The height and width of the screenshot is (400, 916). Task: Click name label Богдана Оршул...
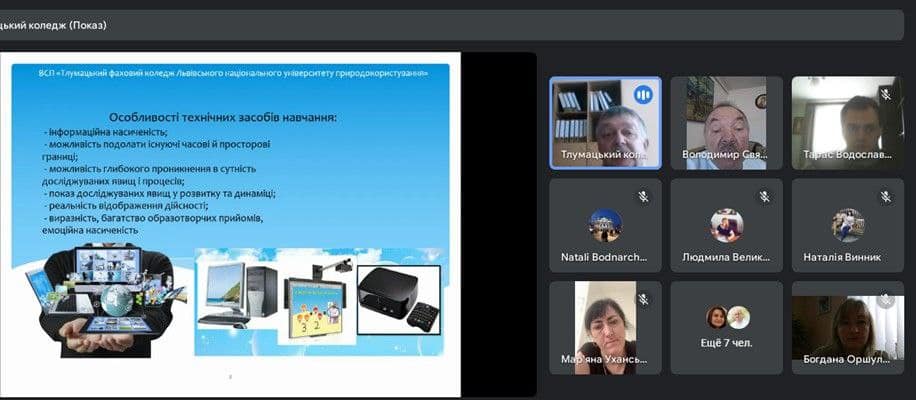846,360
